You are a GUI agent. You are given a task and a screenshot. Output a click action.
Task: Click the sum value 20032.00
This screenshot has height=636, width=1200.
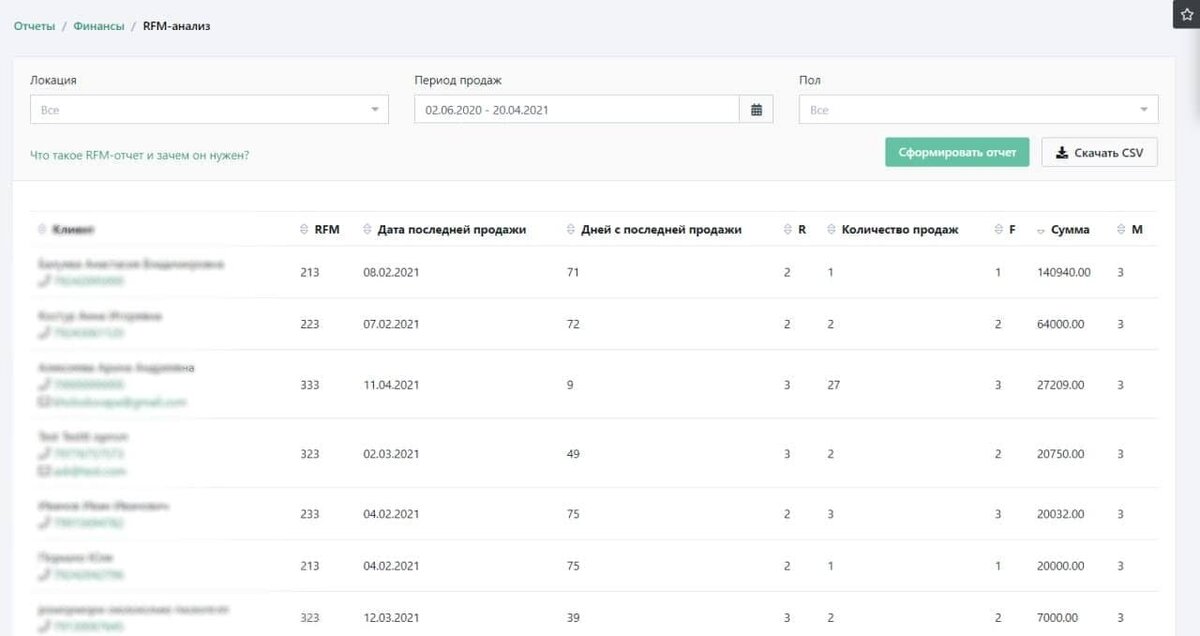pyautogui.click(x=1061, y=514)
